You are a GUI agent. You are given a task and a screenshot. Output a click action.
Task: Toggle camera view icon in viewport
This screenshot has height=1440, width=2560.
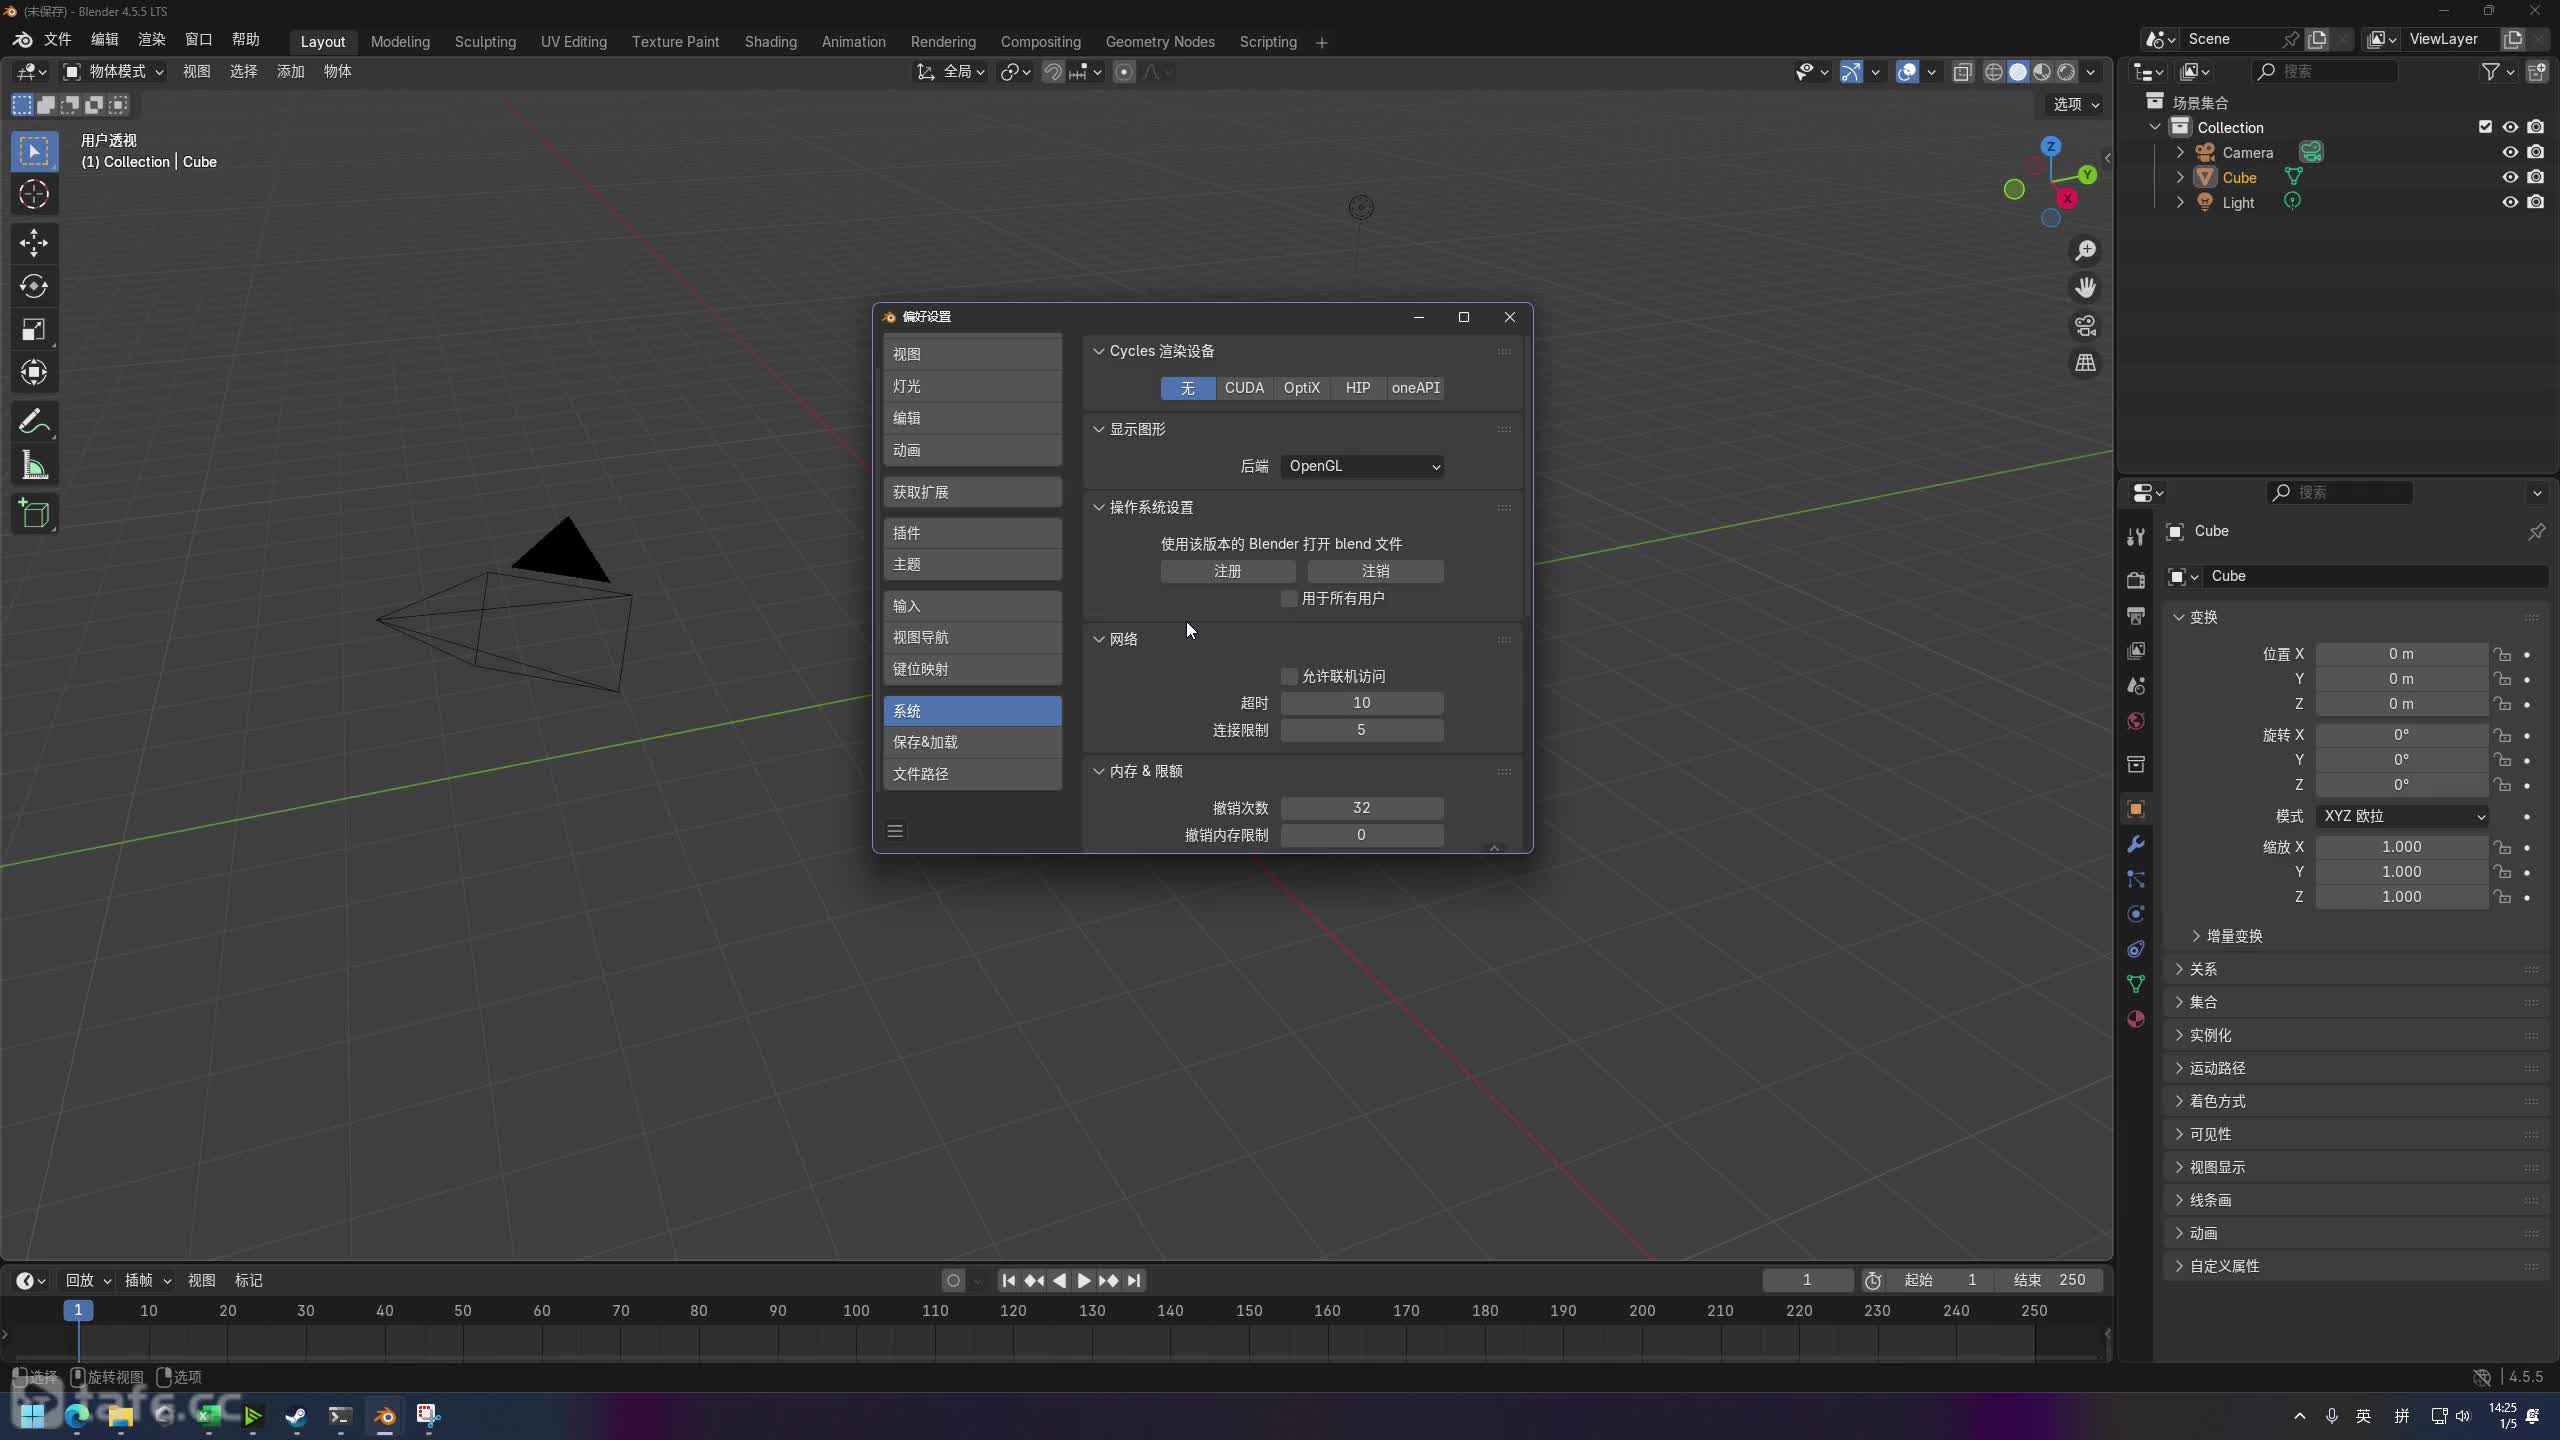(x=2085, y=326)
